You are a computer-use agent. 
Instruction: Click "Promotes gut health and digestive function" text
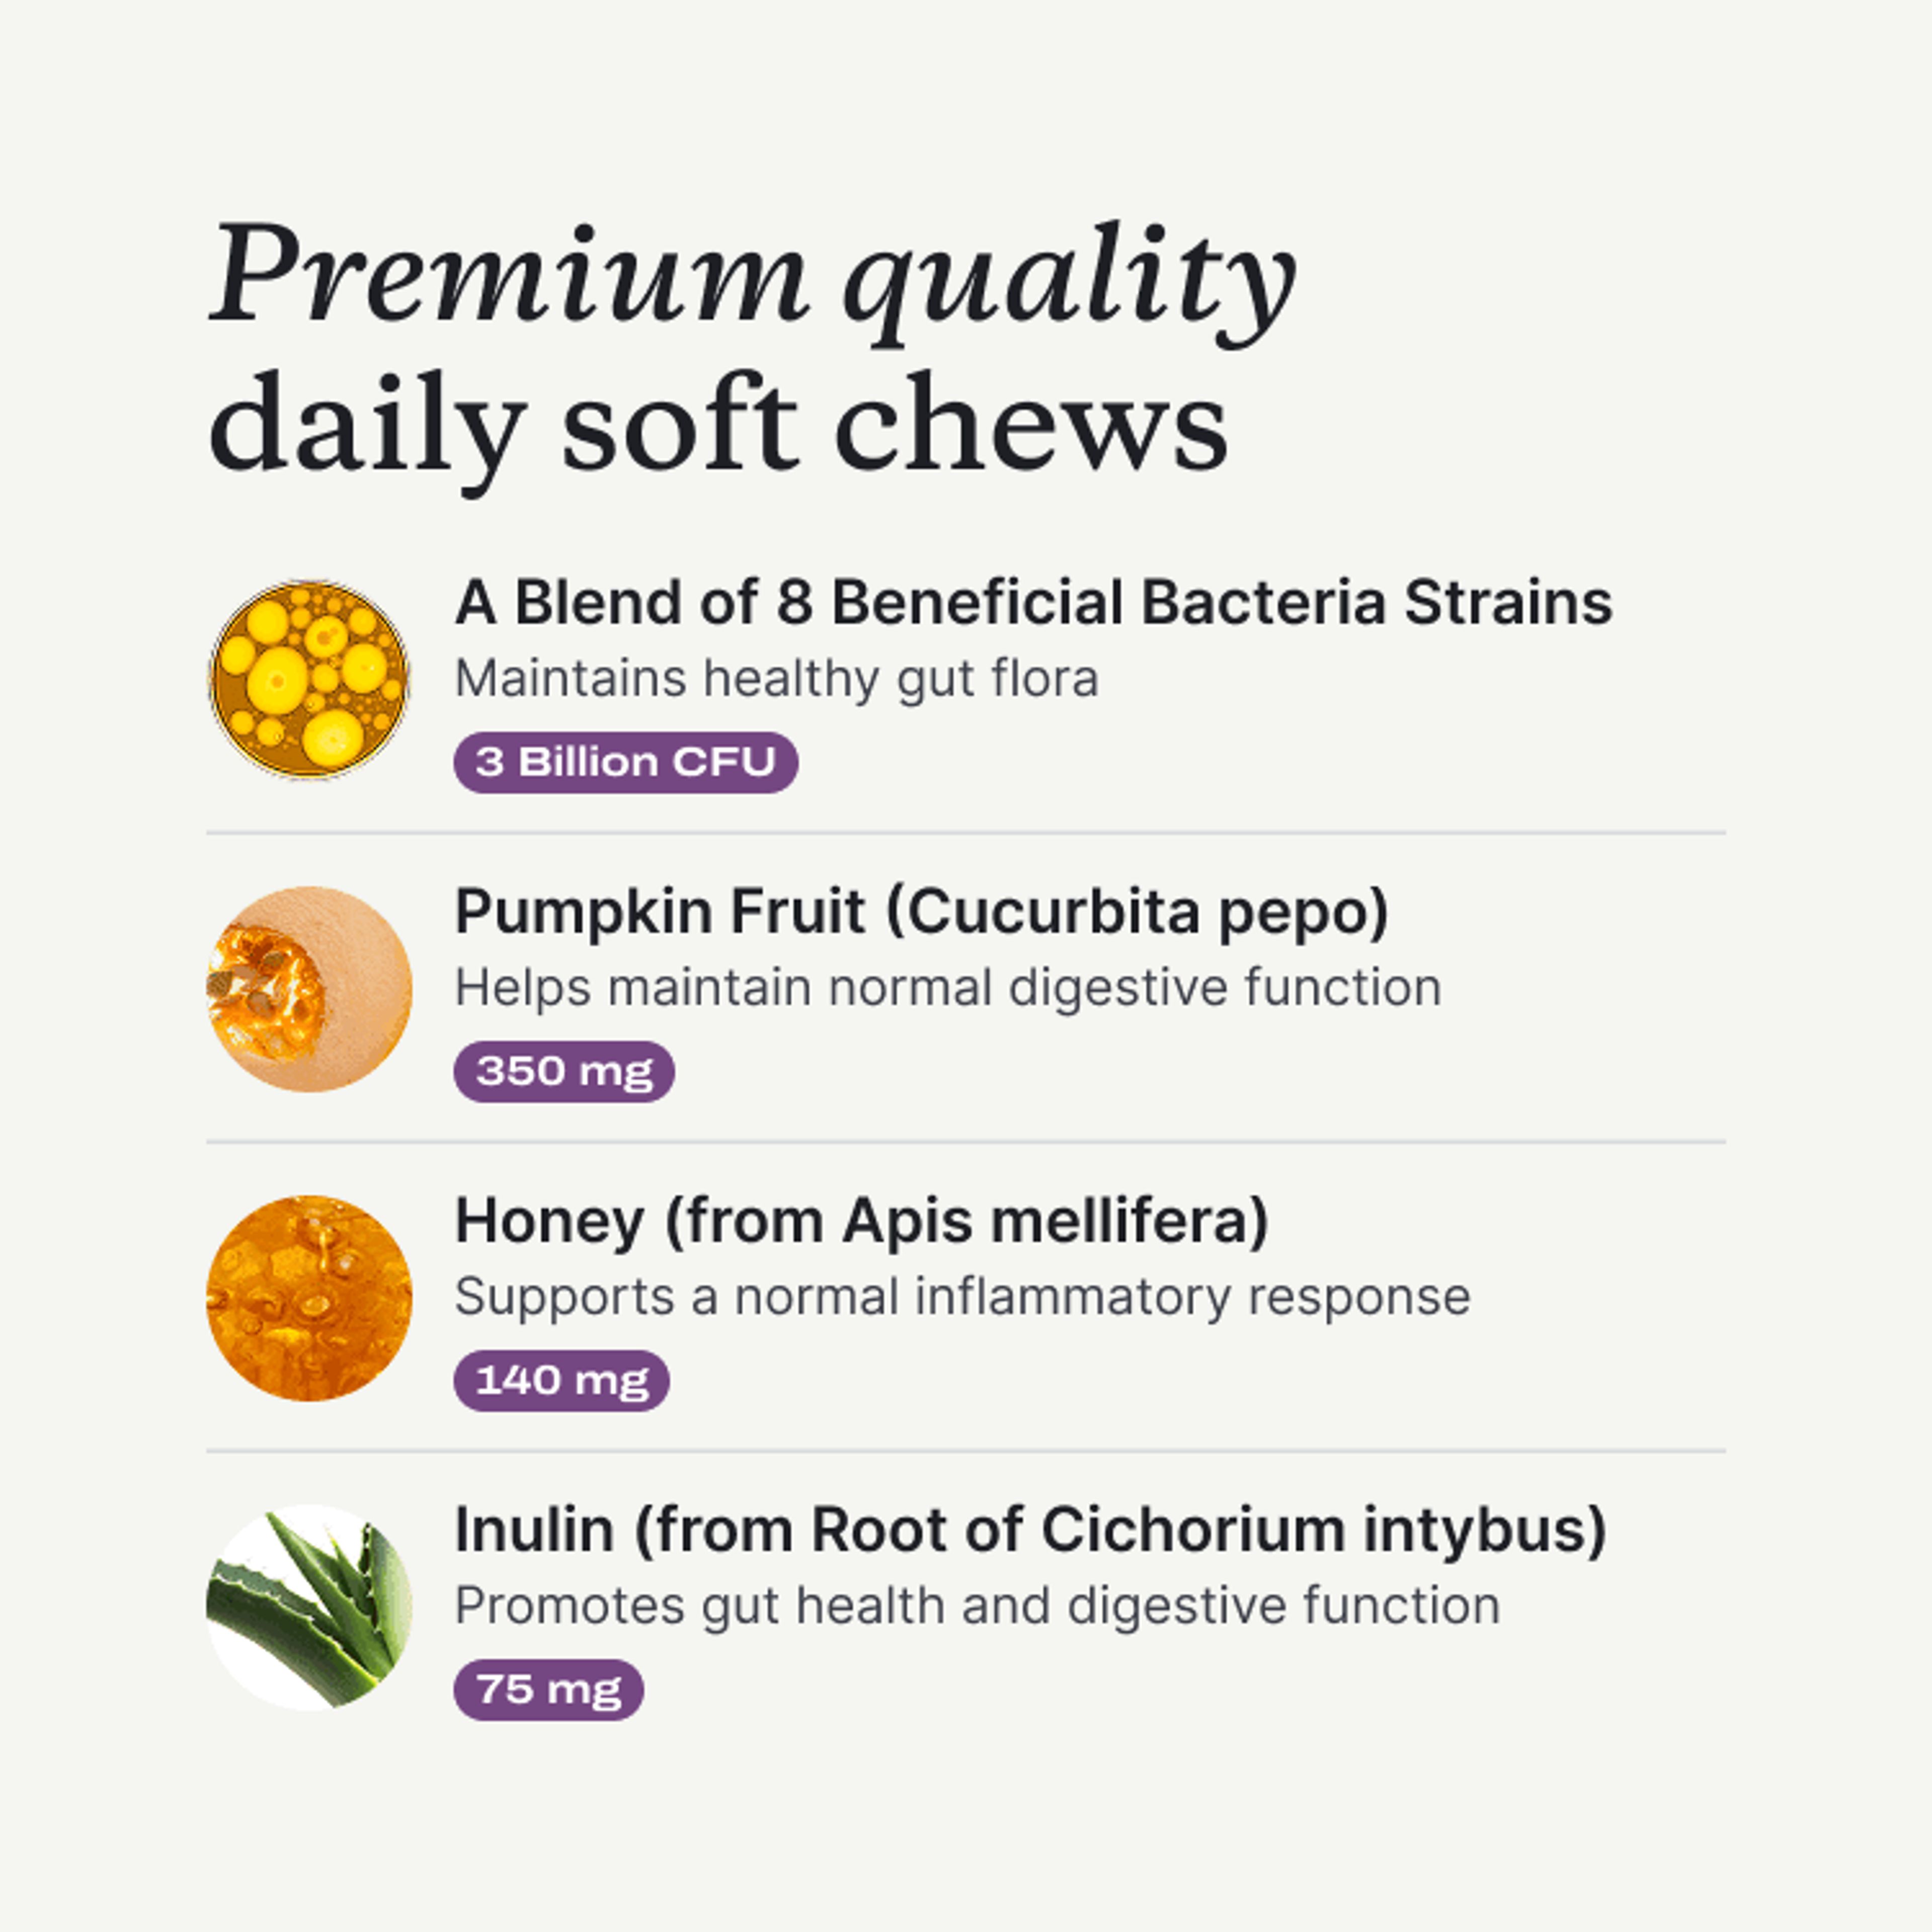coord(976,1606)
